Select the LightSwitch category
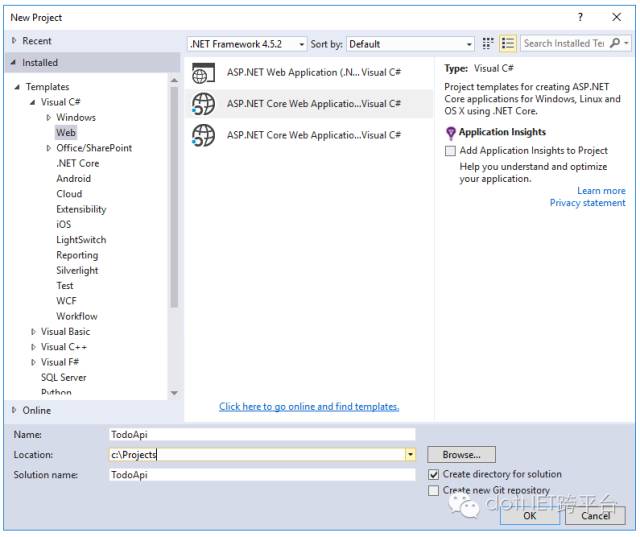 81,240
